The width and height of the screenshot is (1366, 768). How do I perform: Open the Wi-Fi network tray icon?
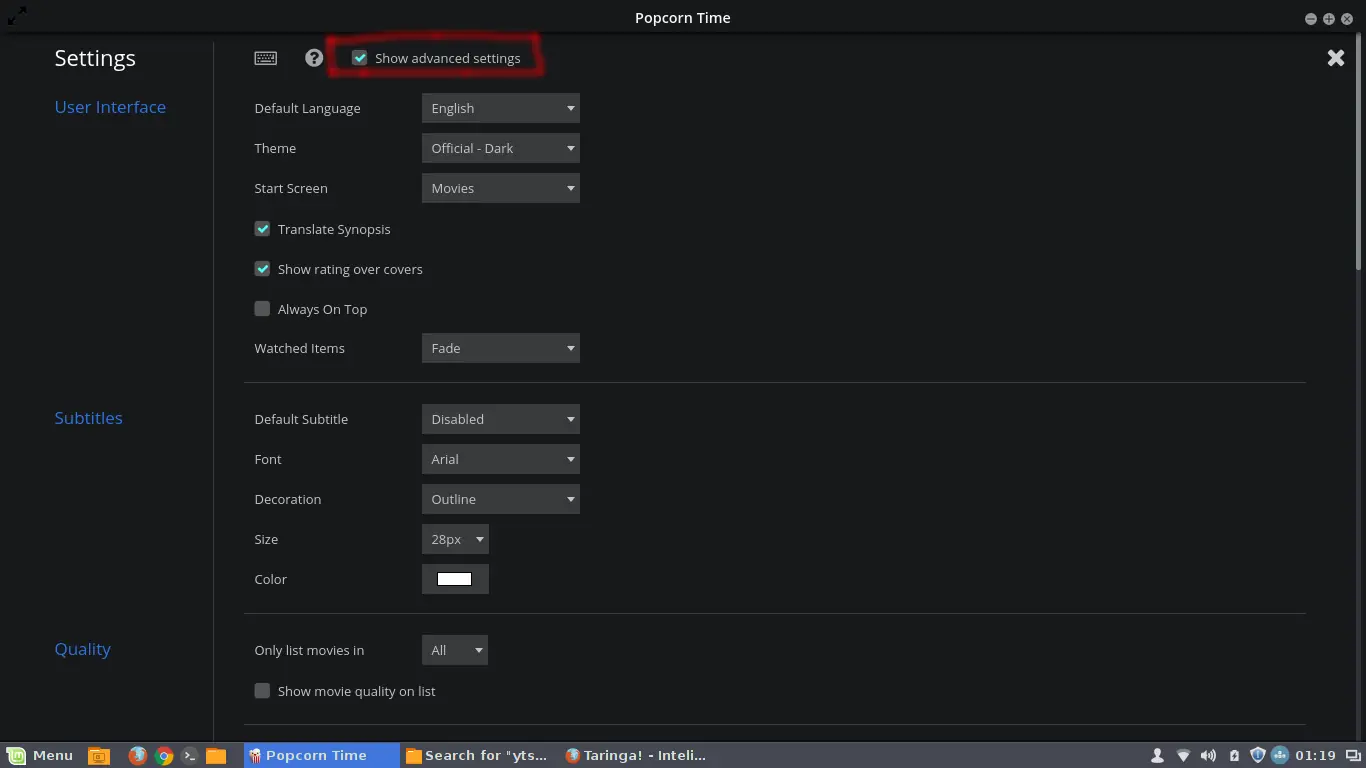pyautogui.click(x=1183, y=756)
